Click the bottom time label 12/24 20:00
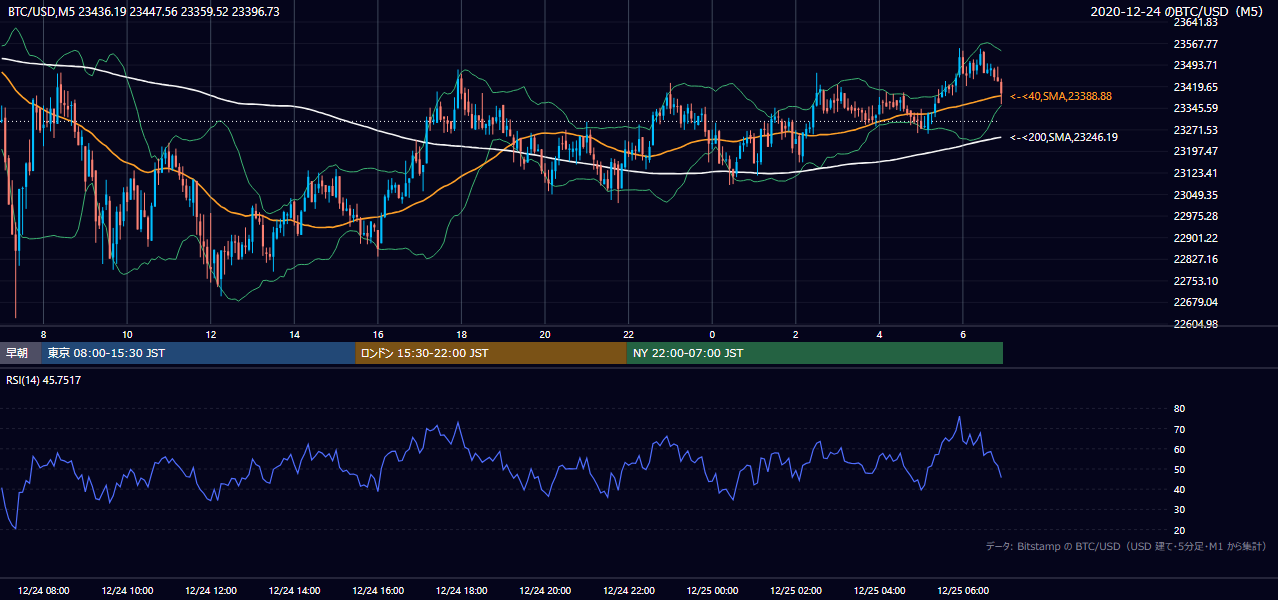 (x=545, y=591)
